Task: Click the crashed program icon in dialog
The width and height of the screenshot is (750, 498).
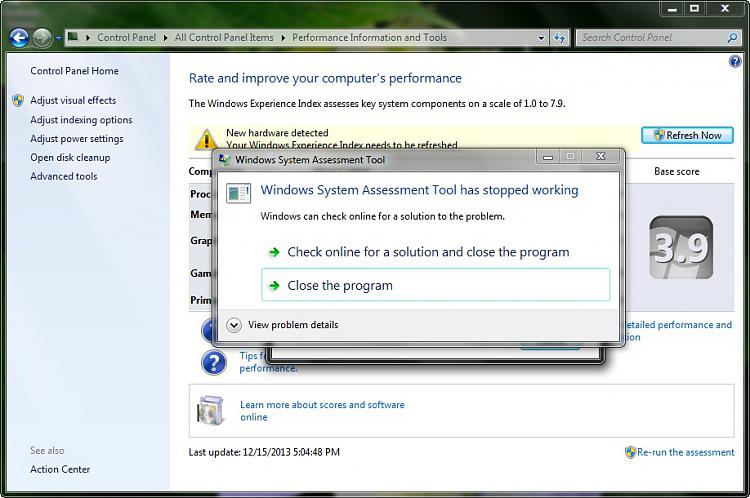Action: (238, 193)
